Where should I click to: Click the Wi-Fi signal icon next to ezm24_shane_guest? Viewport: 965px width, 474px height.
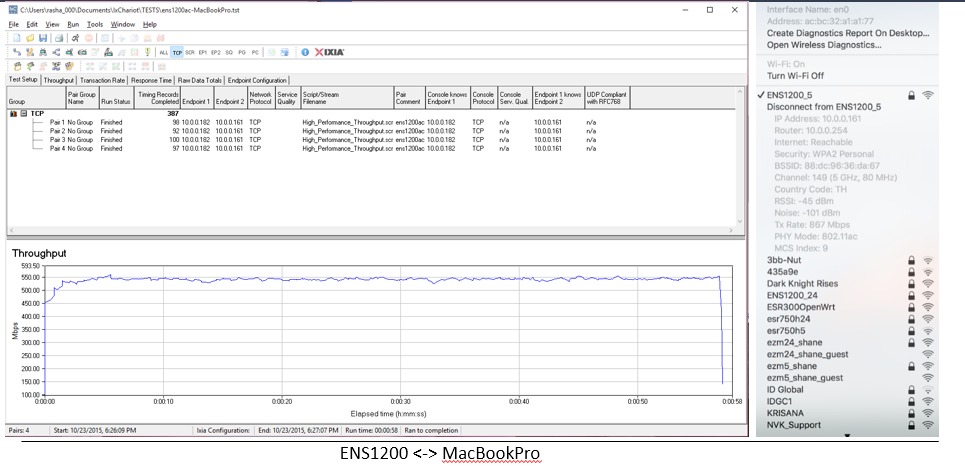(x=928, y=354)
